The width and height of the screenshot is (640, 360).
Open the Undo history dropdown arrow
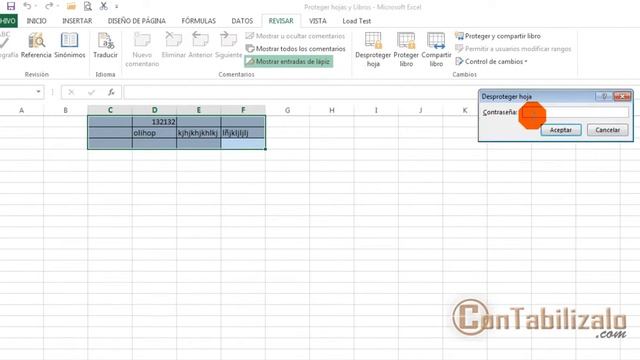[x=36, y=7]
